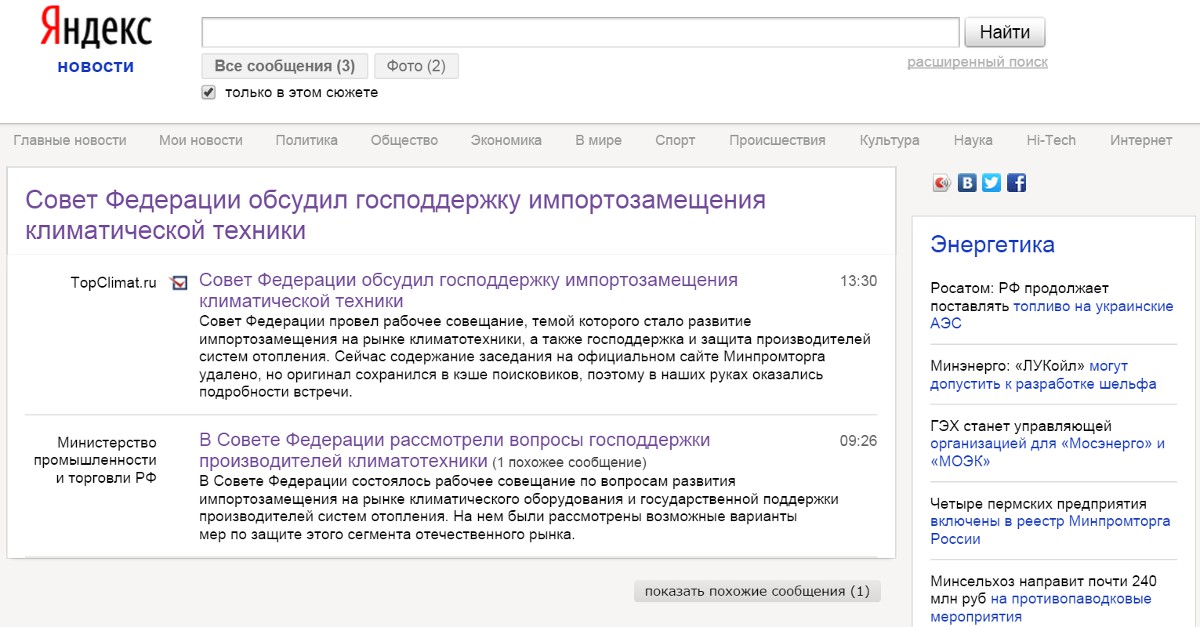
Task: Go to 'Hi-Tech' section
Action: point(1051,140)
